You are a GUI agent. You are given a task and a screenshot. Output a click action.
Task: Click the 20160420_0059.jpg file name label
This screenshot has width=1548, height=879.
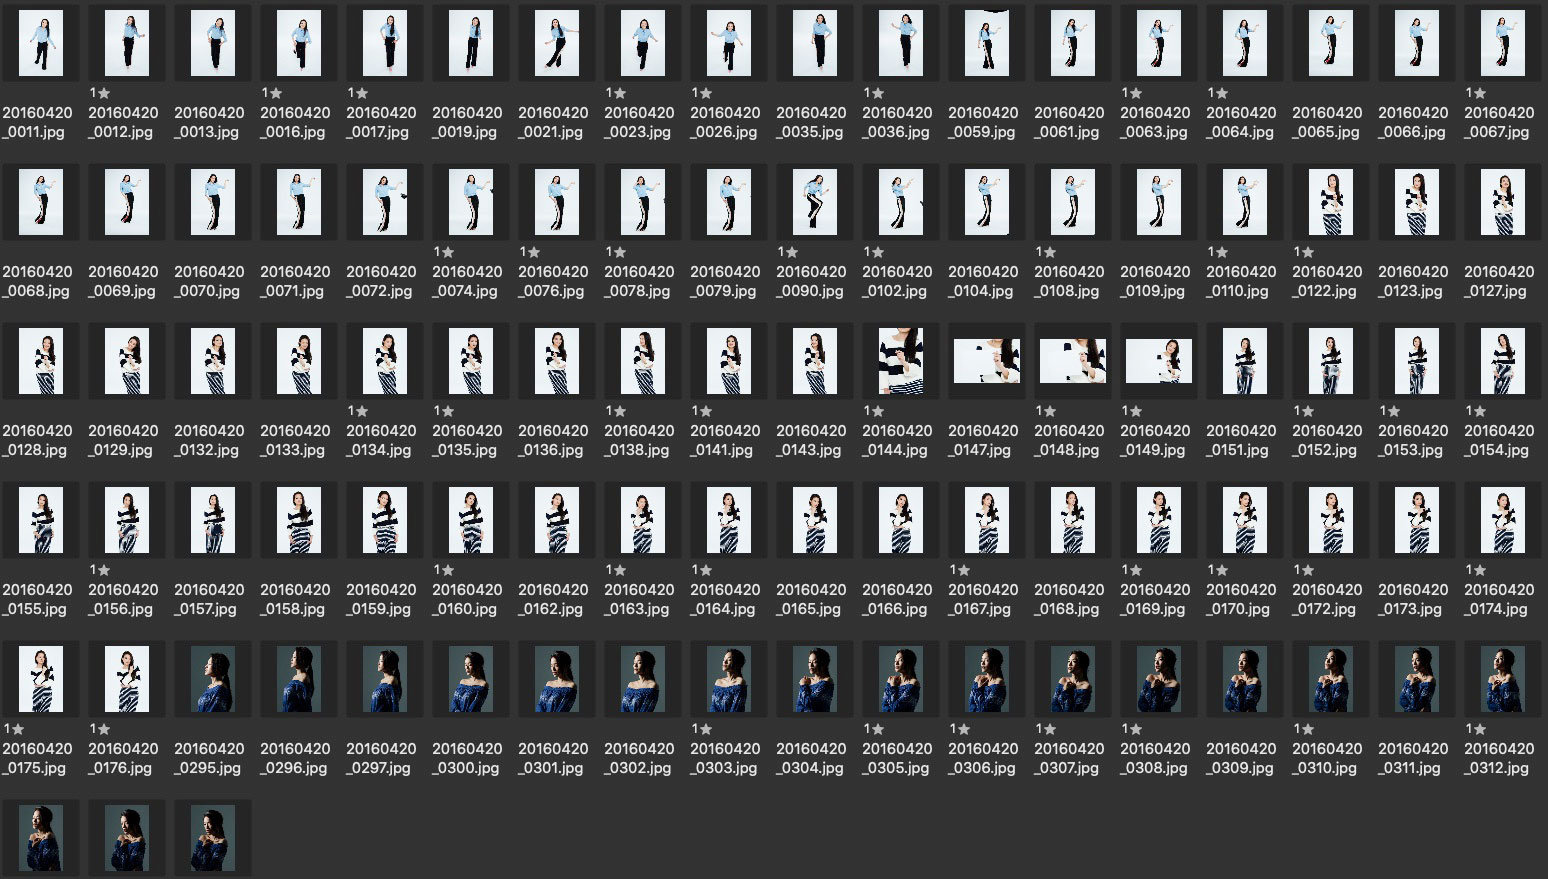[x=983, y=122]
